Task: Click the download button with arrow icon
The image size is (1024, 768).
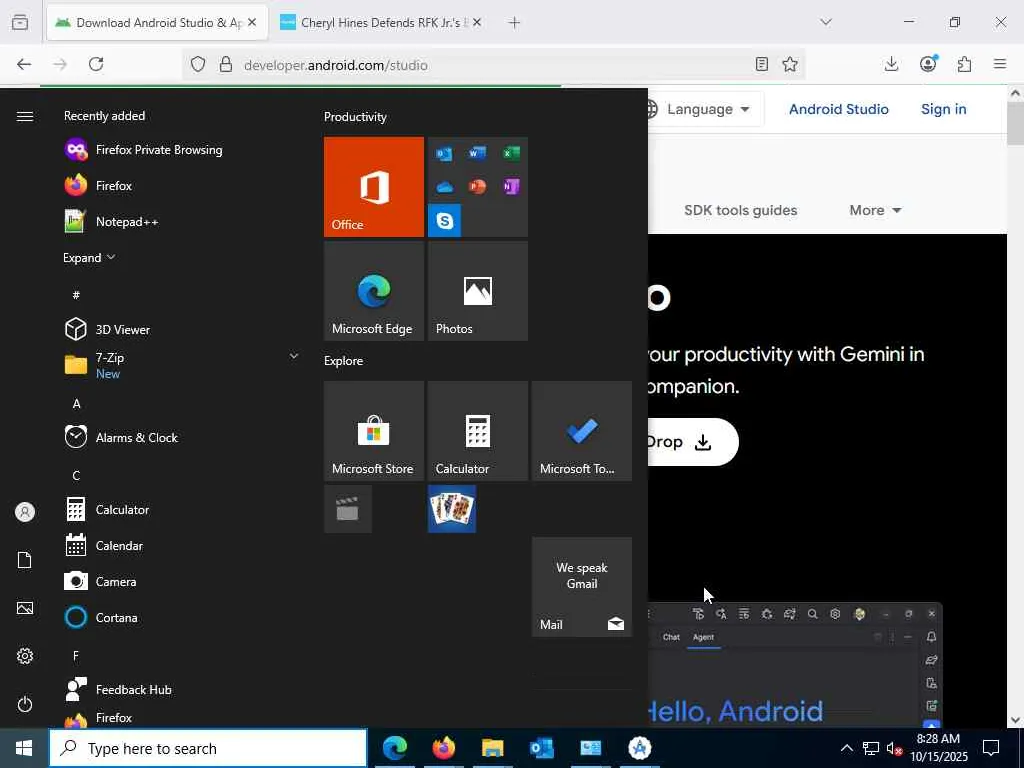Action: 693,442
